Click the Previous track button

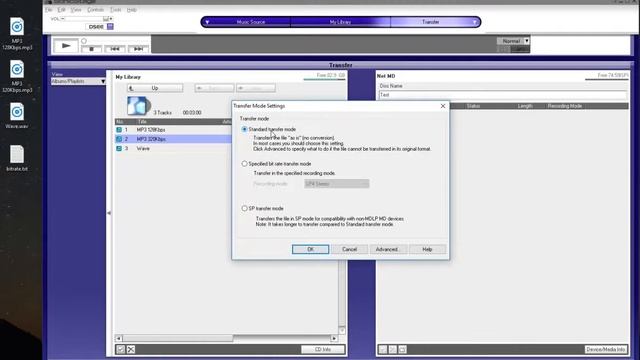[115, 49]
